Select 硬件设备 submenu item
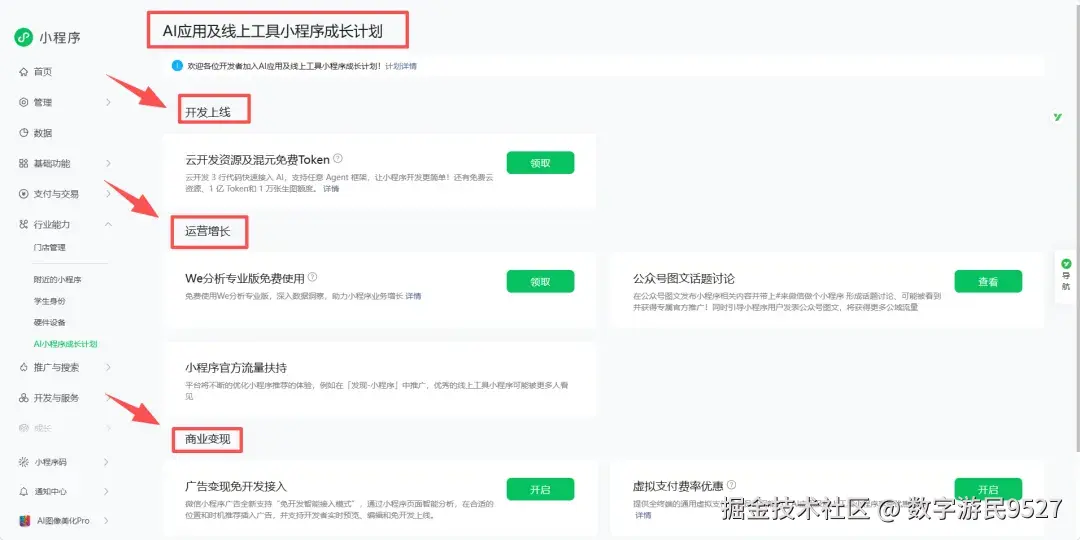The image size is (1080, 540). tap(50, 322)
